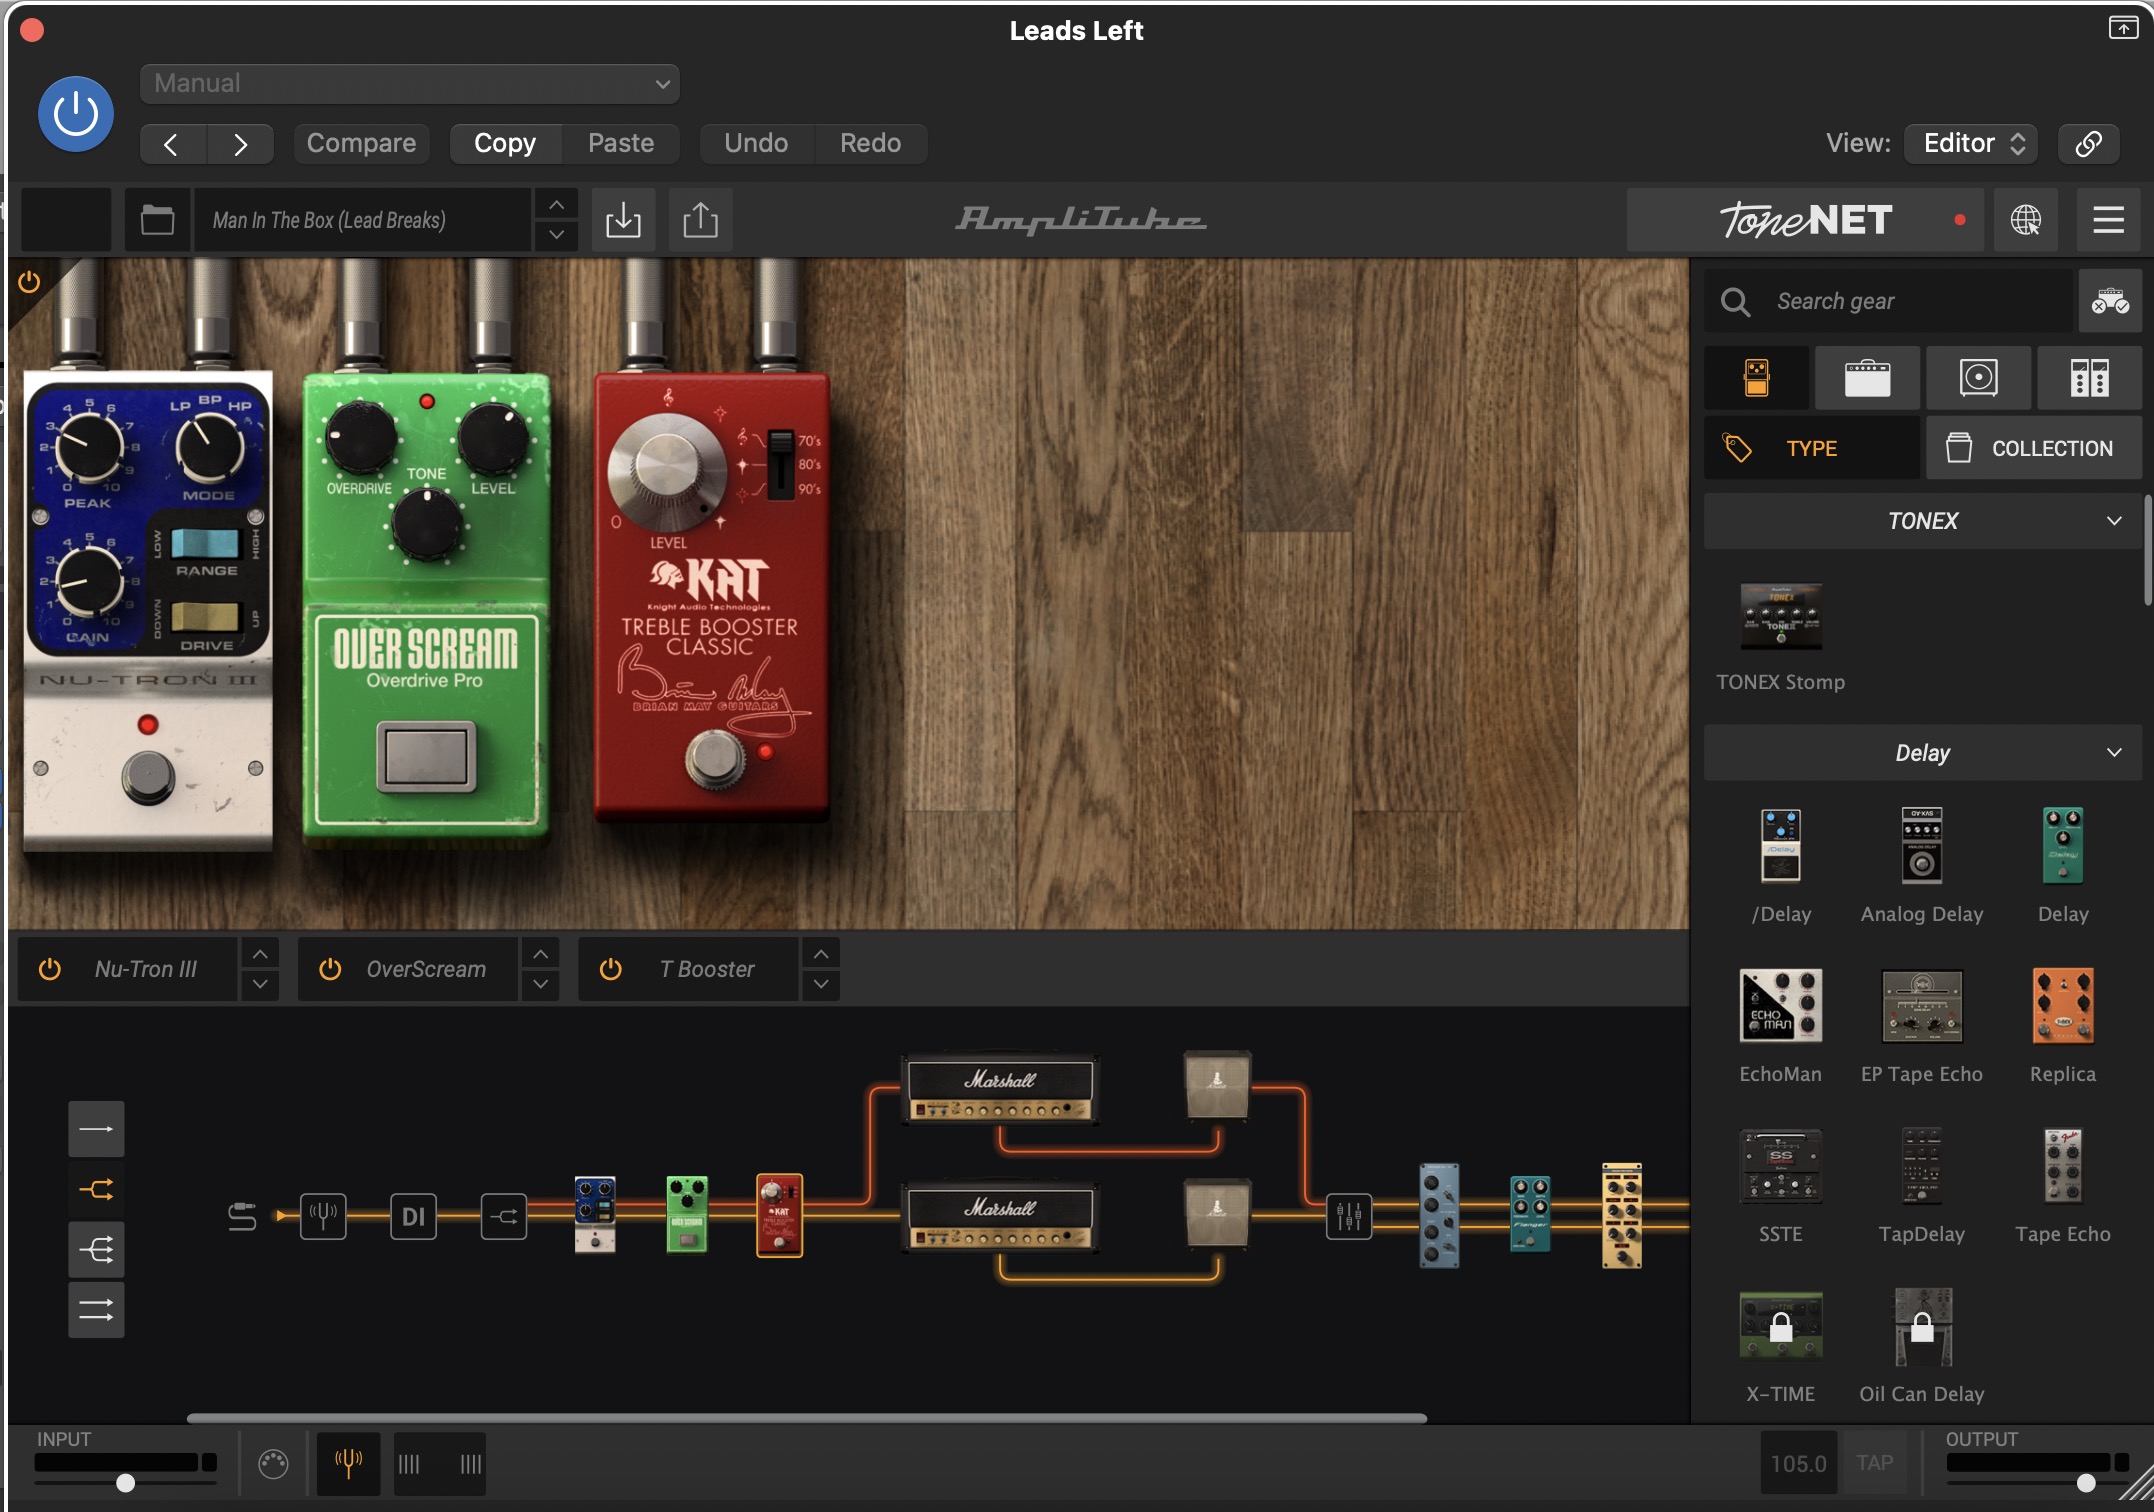Select the lower Marshall amp in chain
The height and width of the screenshot is (1512, 2154).
[1000, 1217]
